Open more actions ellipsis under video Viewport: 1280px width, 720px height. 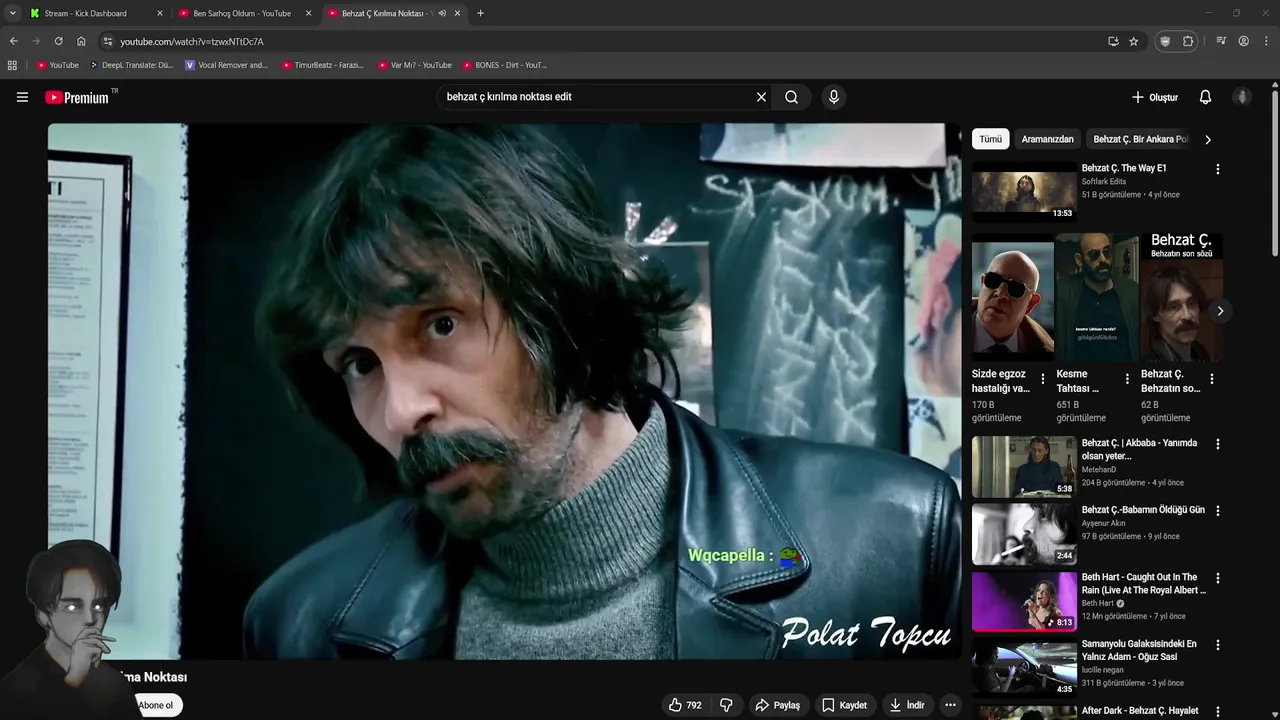[950, 705]
